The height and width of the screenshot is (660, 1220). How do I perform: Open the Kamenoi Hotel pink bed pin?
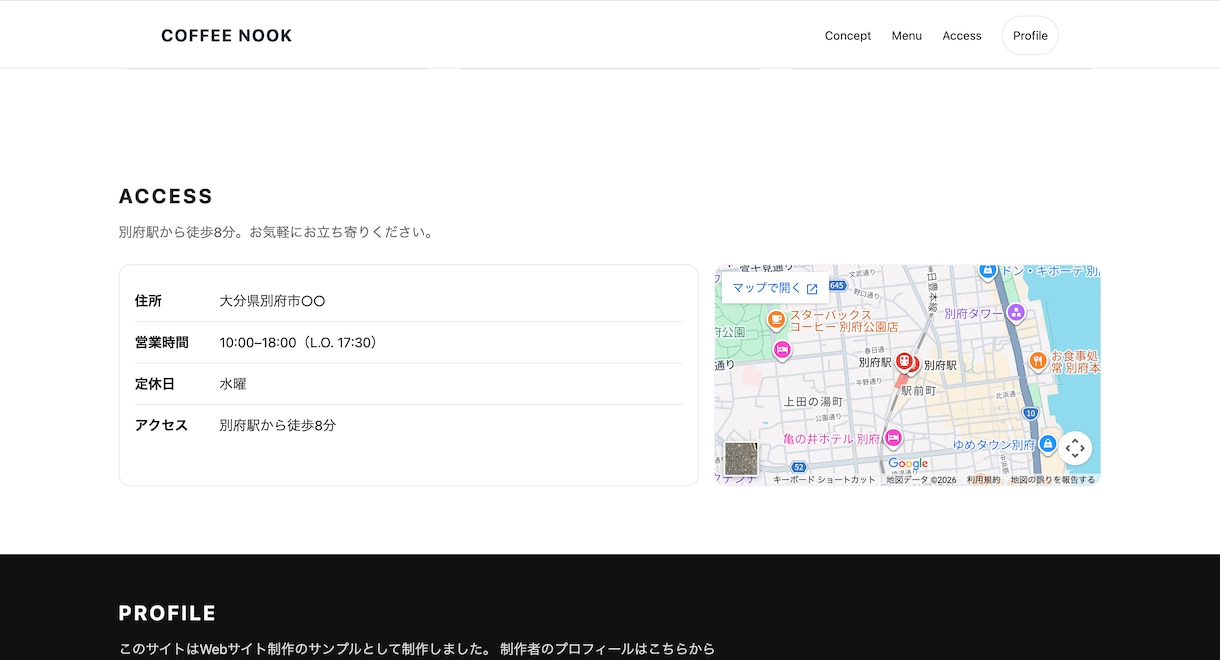coord(893,437)
